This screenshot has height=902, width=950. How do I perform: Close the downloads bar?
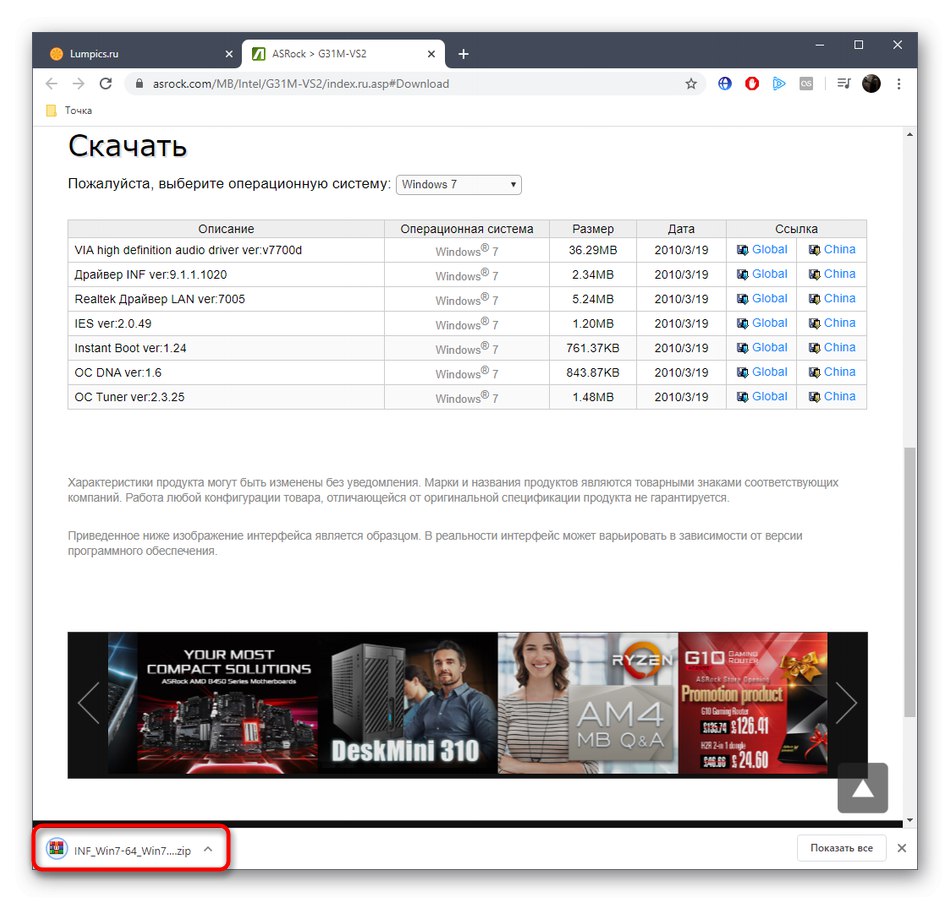(902, 848)
